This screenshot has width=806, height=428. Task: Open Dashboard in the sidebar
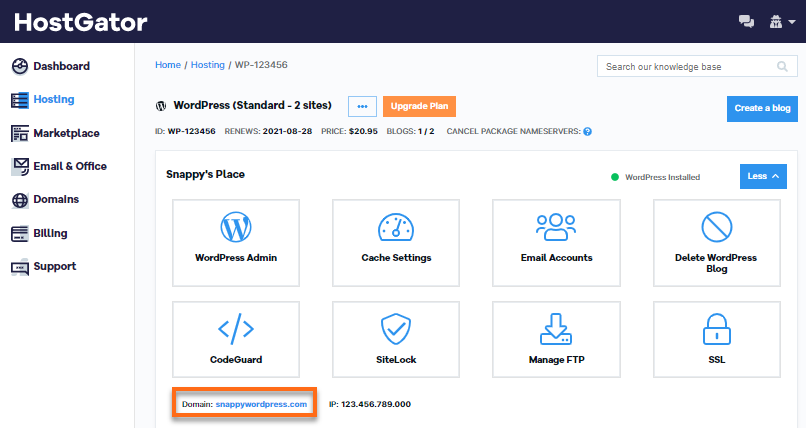tap(61, 66)
